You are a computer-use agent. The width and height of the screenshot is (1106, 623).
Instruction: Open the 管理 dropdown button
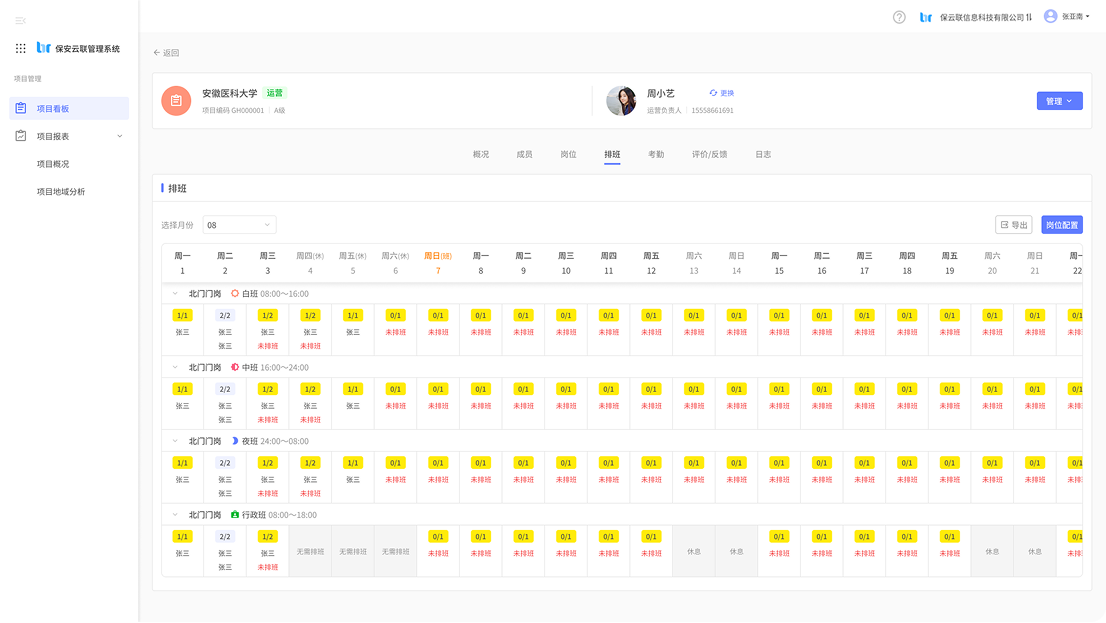pos(1059,101)
